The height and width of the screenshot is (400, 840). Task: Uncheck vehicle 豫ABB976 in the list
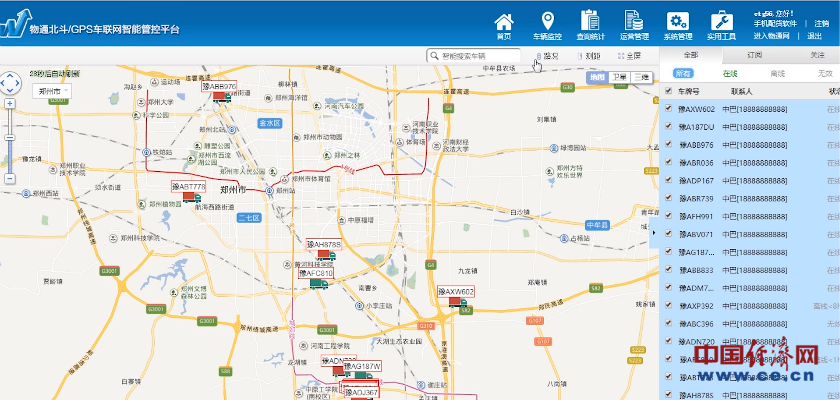pyautogui.click(x=668, y=144)
